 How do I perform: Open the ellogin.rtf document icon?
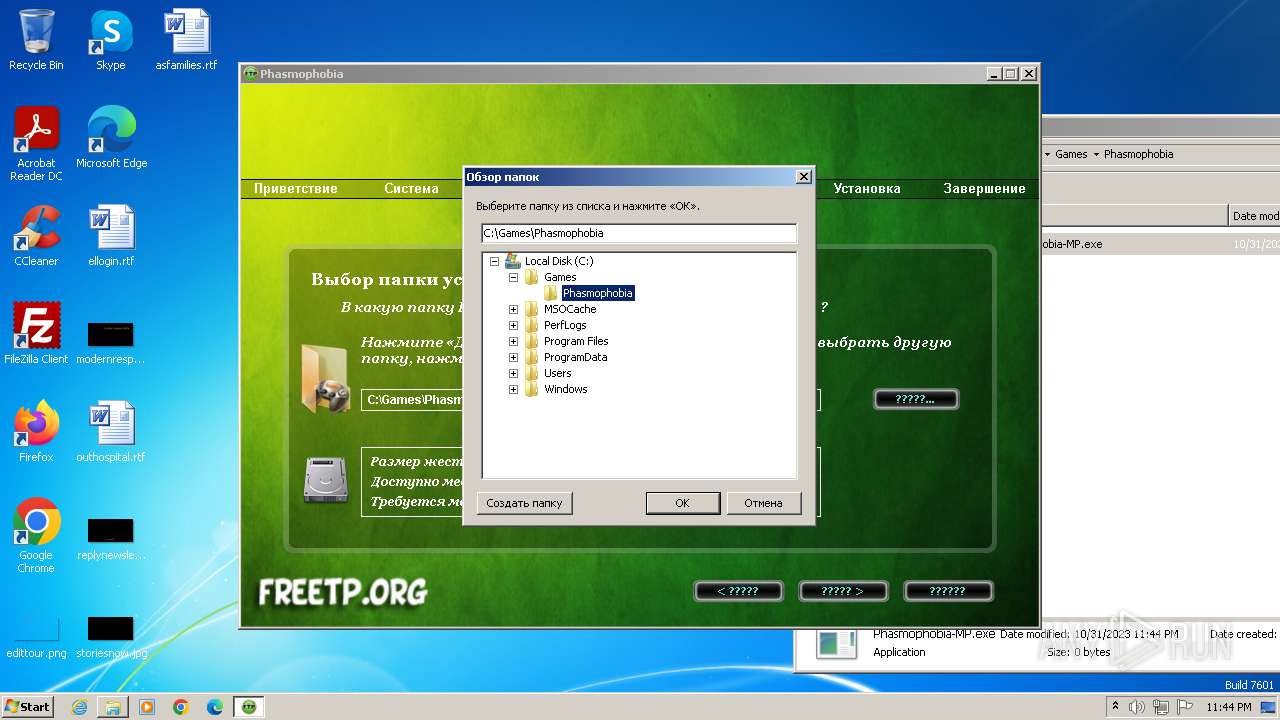(111, 236)
